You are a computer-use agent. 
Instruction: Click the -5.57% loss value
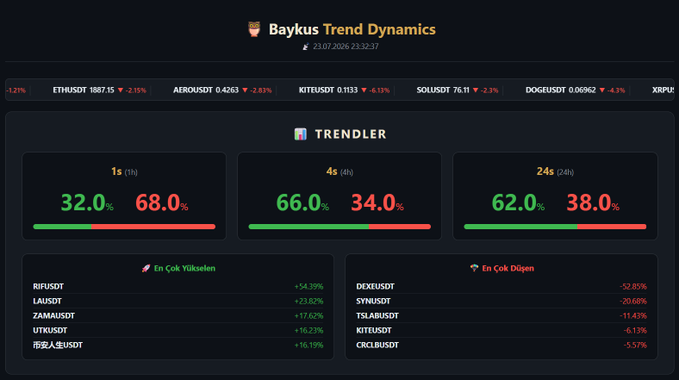[x=635, y=345]
